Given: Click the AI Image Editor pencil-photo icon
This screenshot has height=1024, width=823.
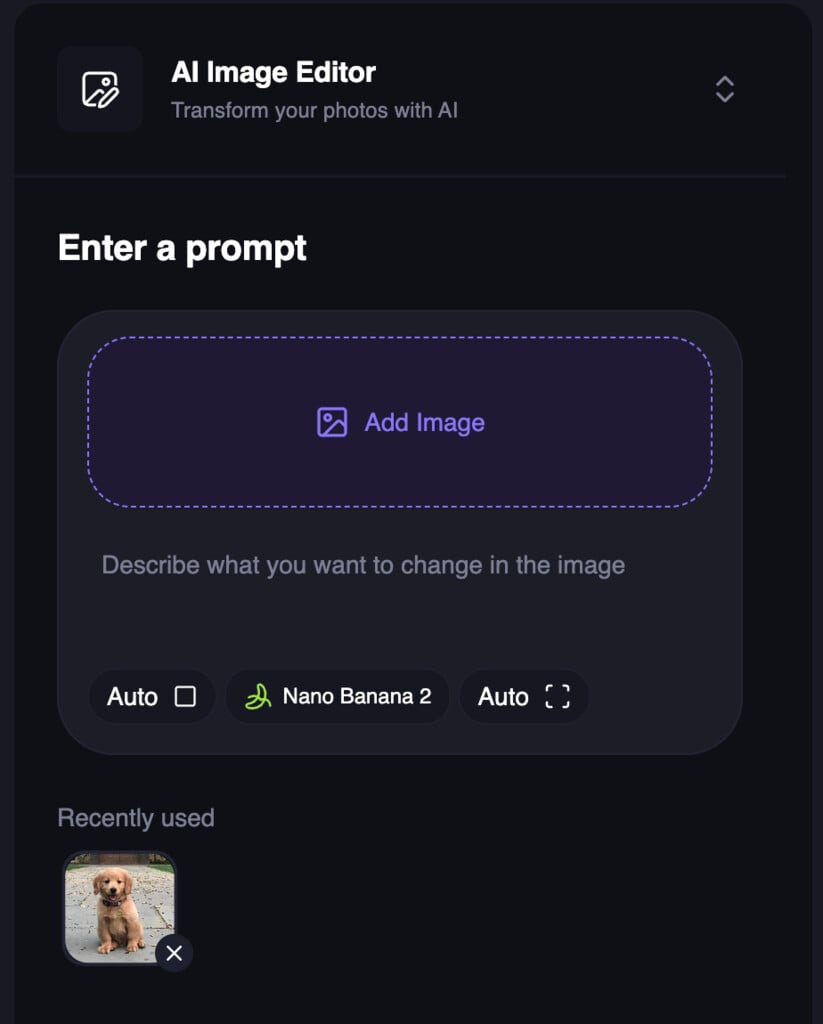Looking at the screenshot, I should pos(99,89).
